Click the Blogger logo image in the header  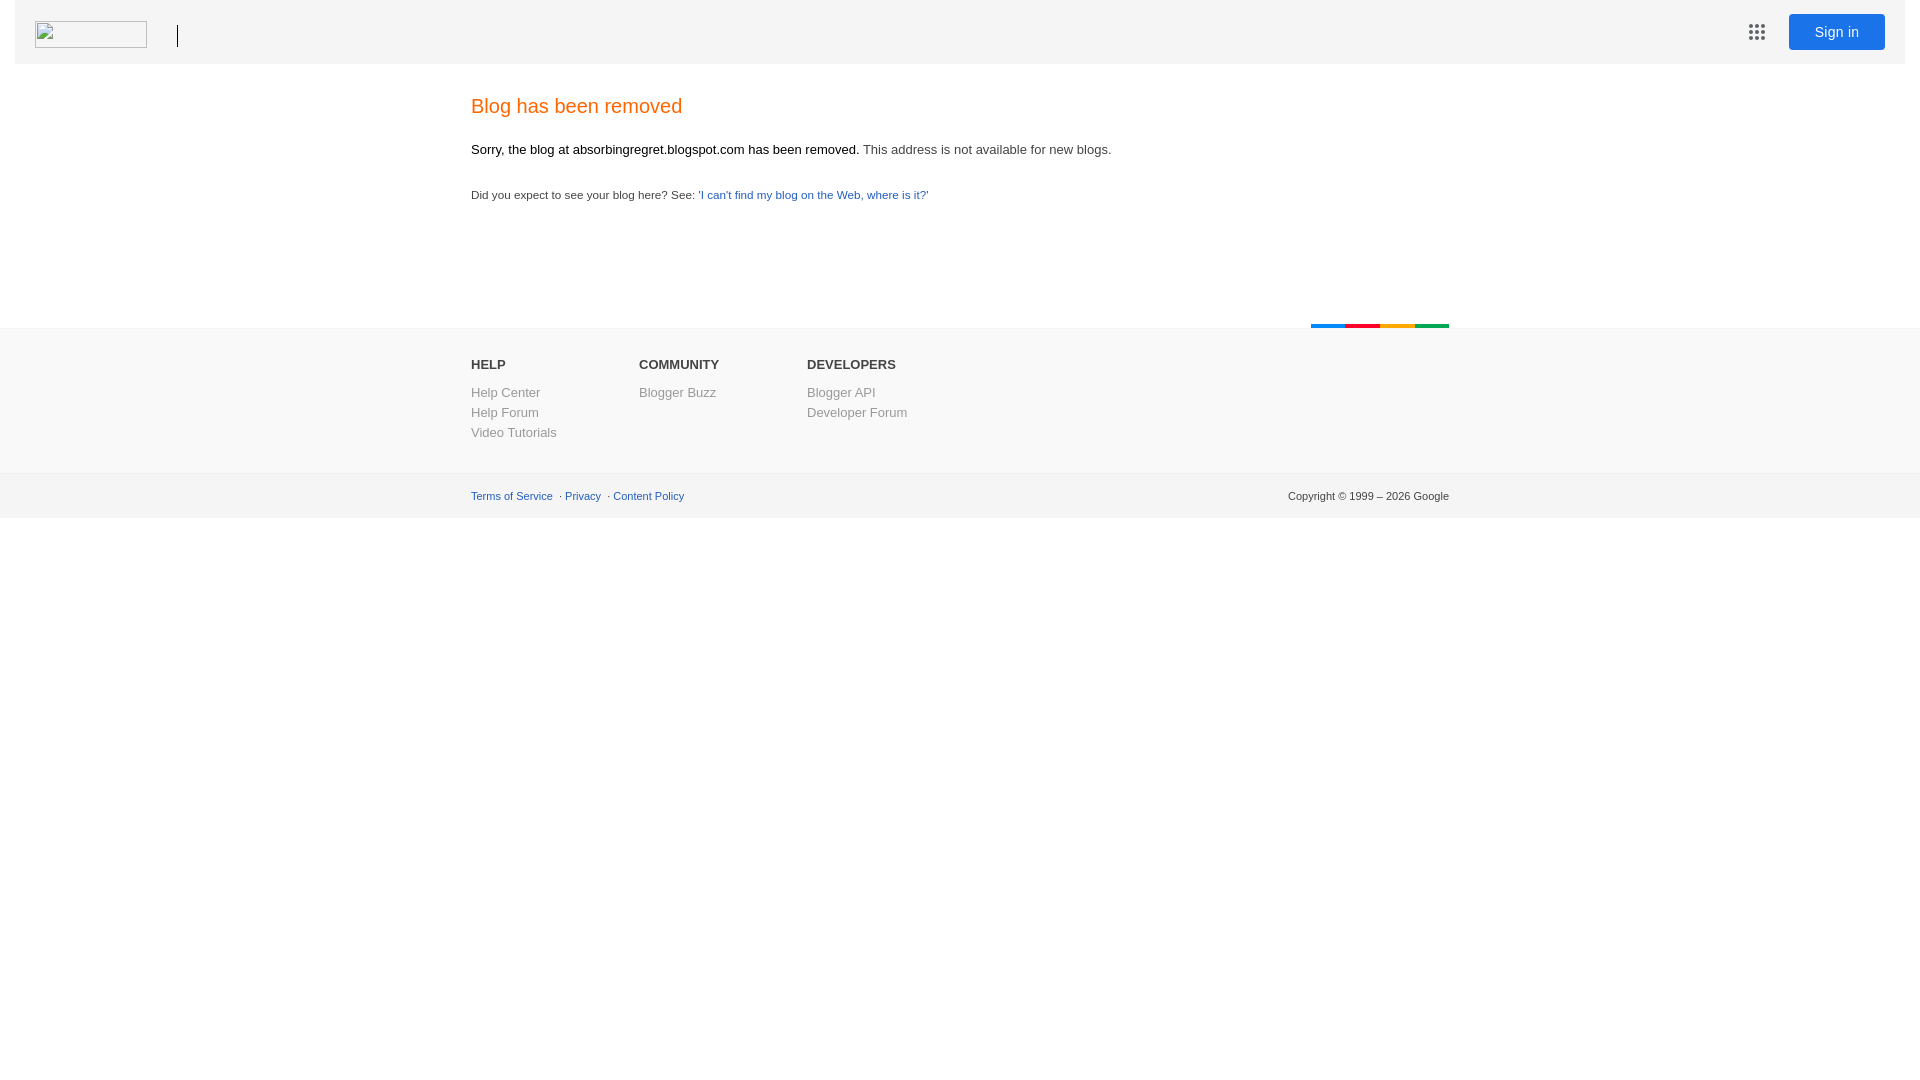(x=91, y=34)
